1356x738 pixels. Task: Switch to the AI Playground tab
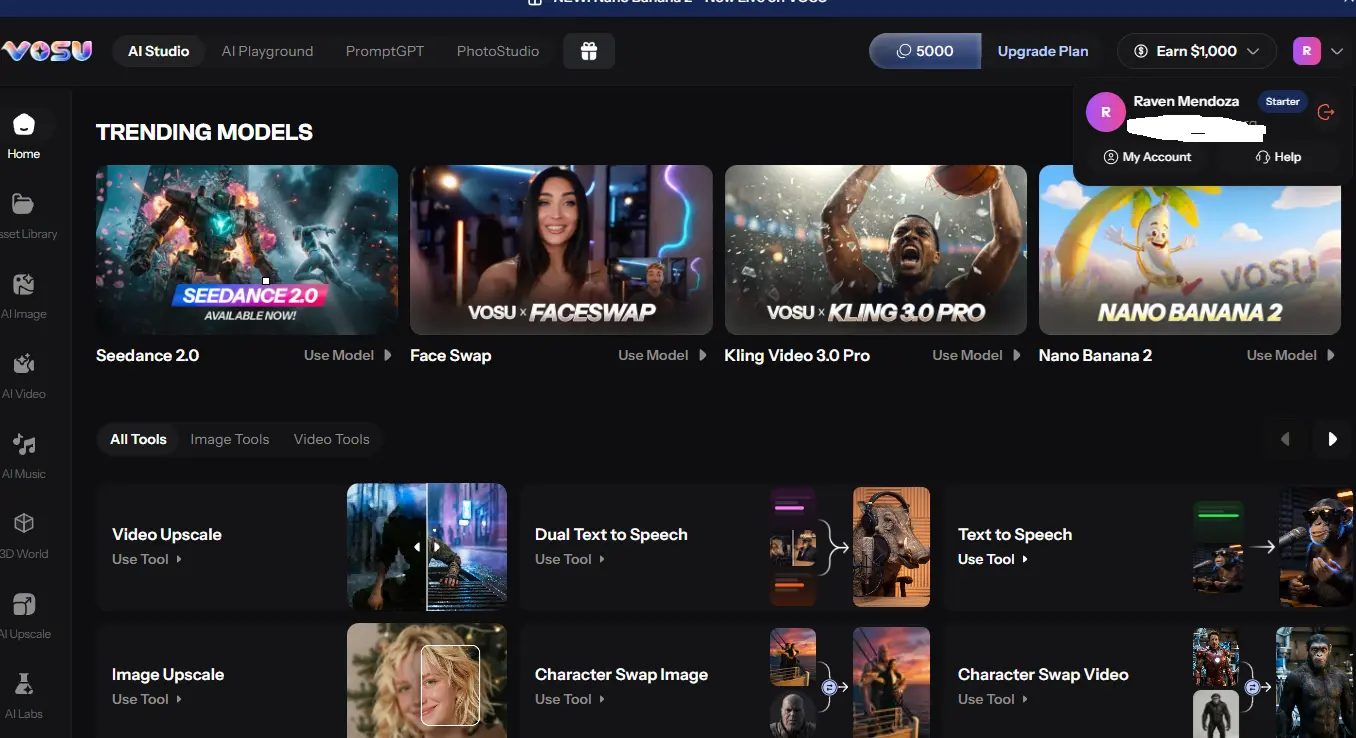tap(267, 51)
